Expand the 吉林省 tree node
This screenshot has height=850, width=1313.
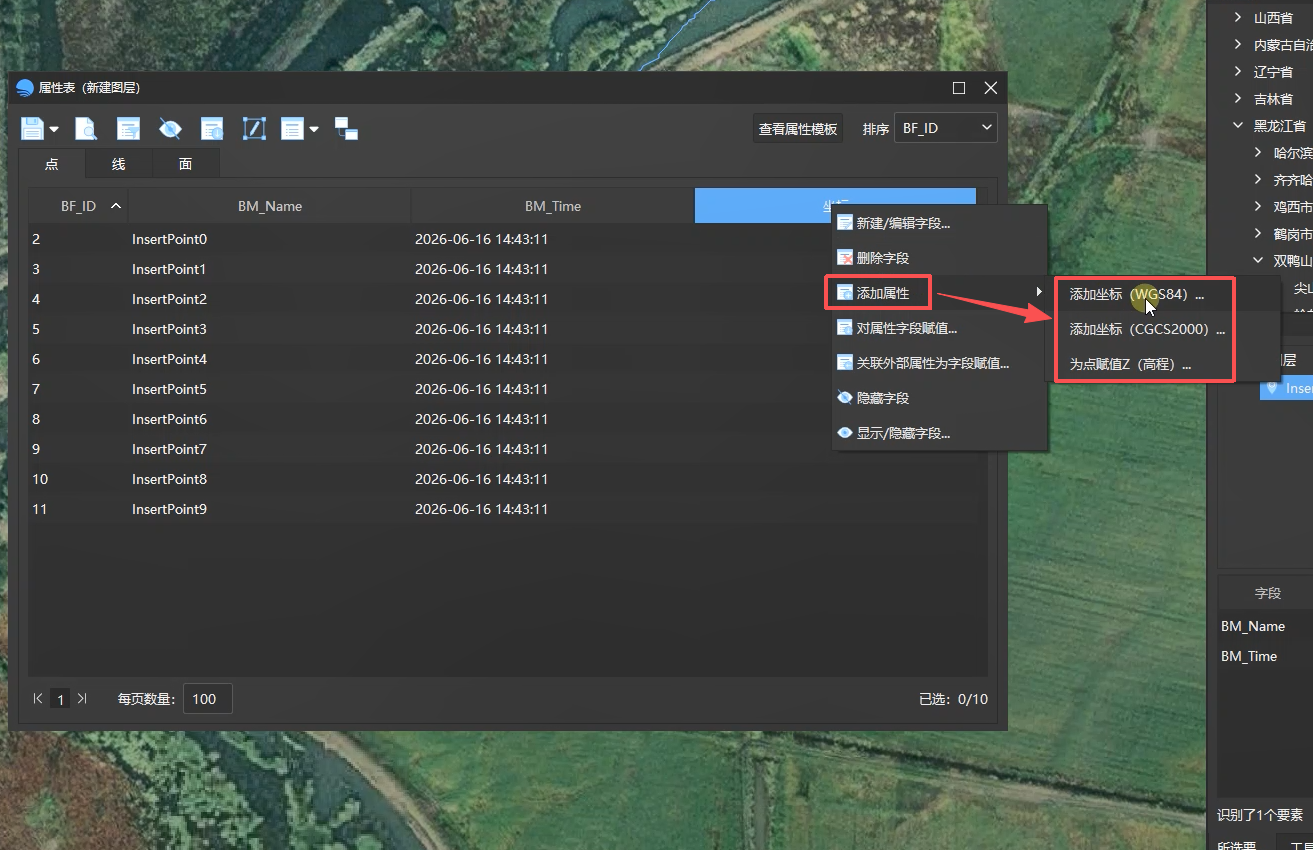pyautogui.click(x=1238, y=99)
